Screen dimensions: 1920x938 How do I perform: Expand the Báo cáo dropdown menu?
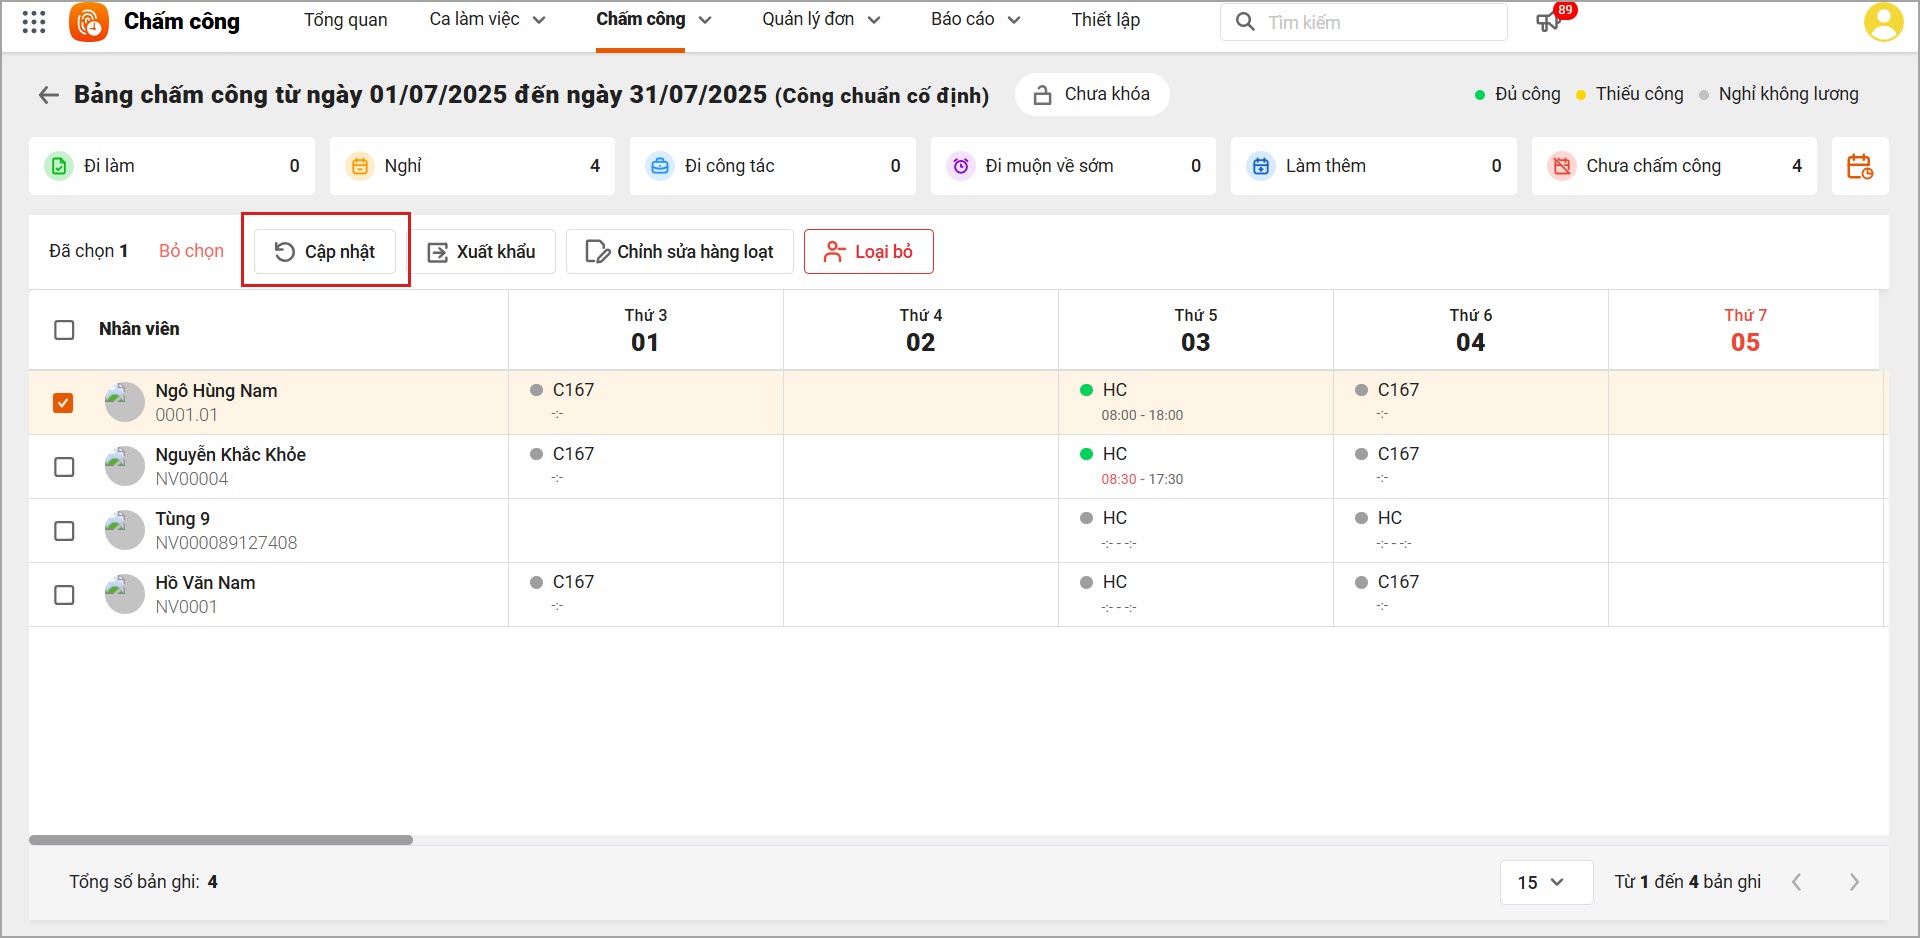point(975,20)
